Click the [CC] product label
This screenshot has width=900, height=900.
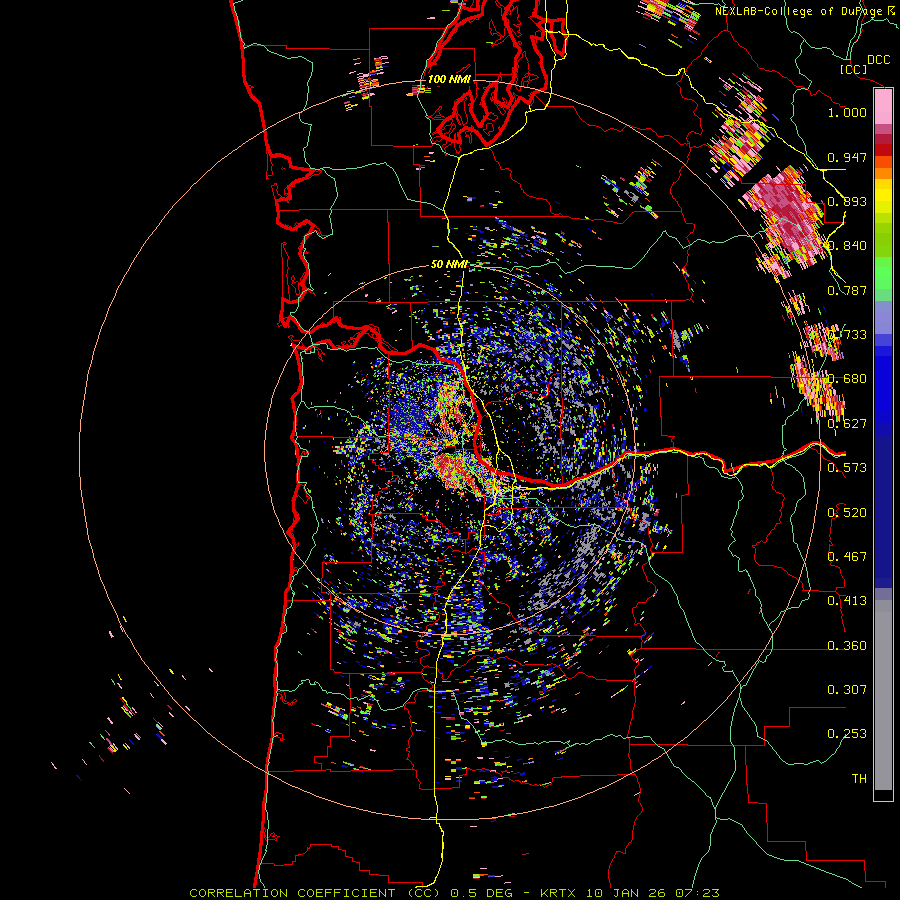click(x=853, y=69)
